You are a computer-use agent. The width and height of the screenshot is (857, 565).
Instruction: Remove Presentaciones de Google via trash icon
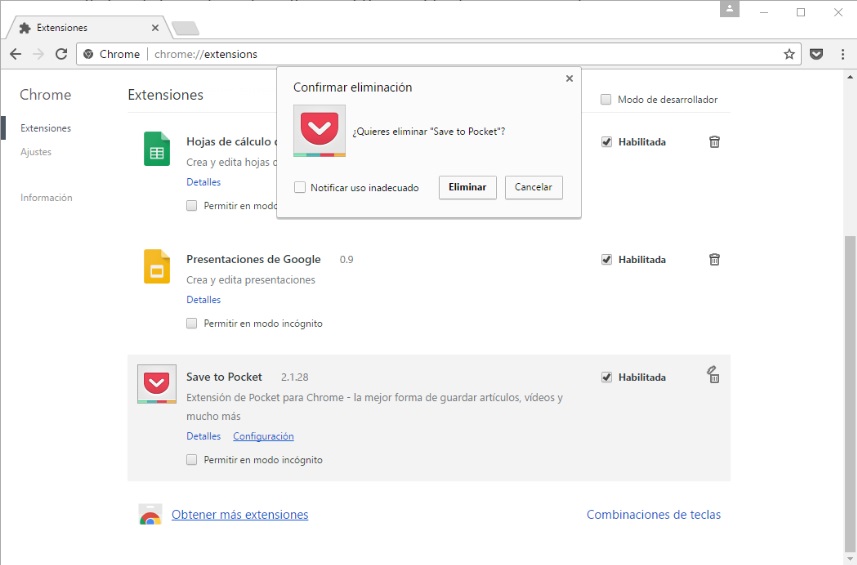point(714,260)
